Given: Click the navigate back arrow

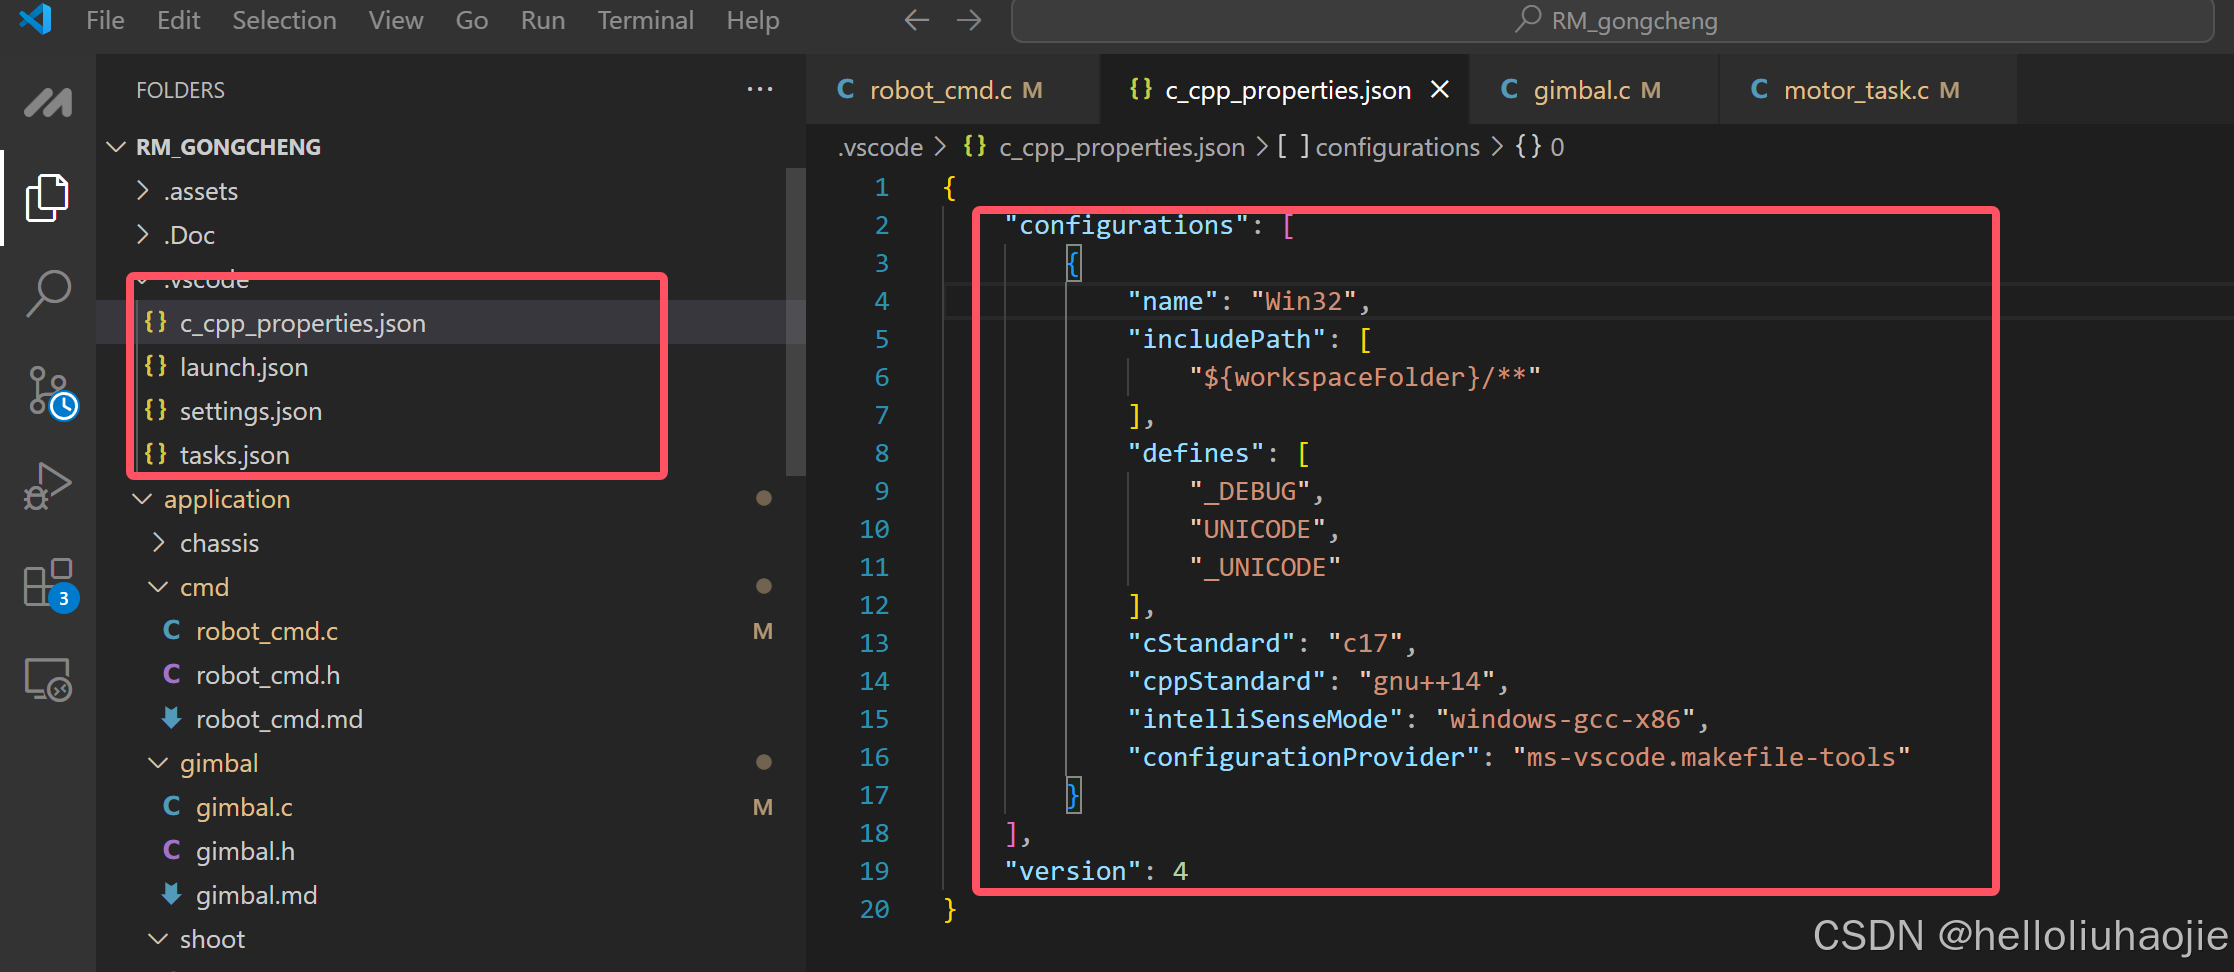Looking at the screenshot, I should tap(915, 19).
